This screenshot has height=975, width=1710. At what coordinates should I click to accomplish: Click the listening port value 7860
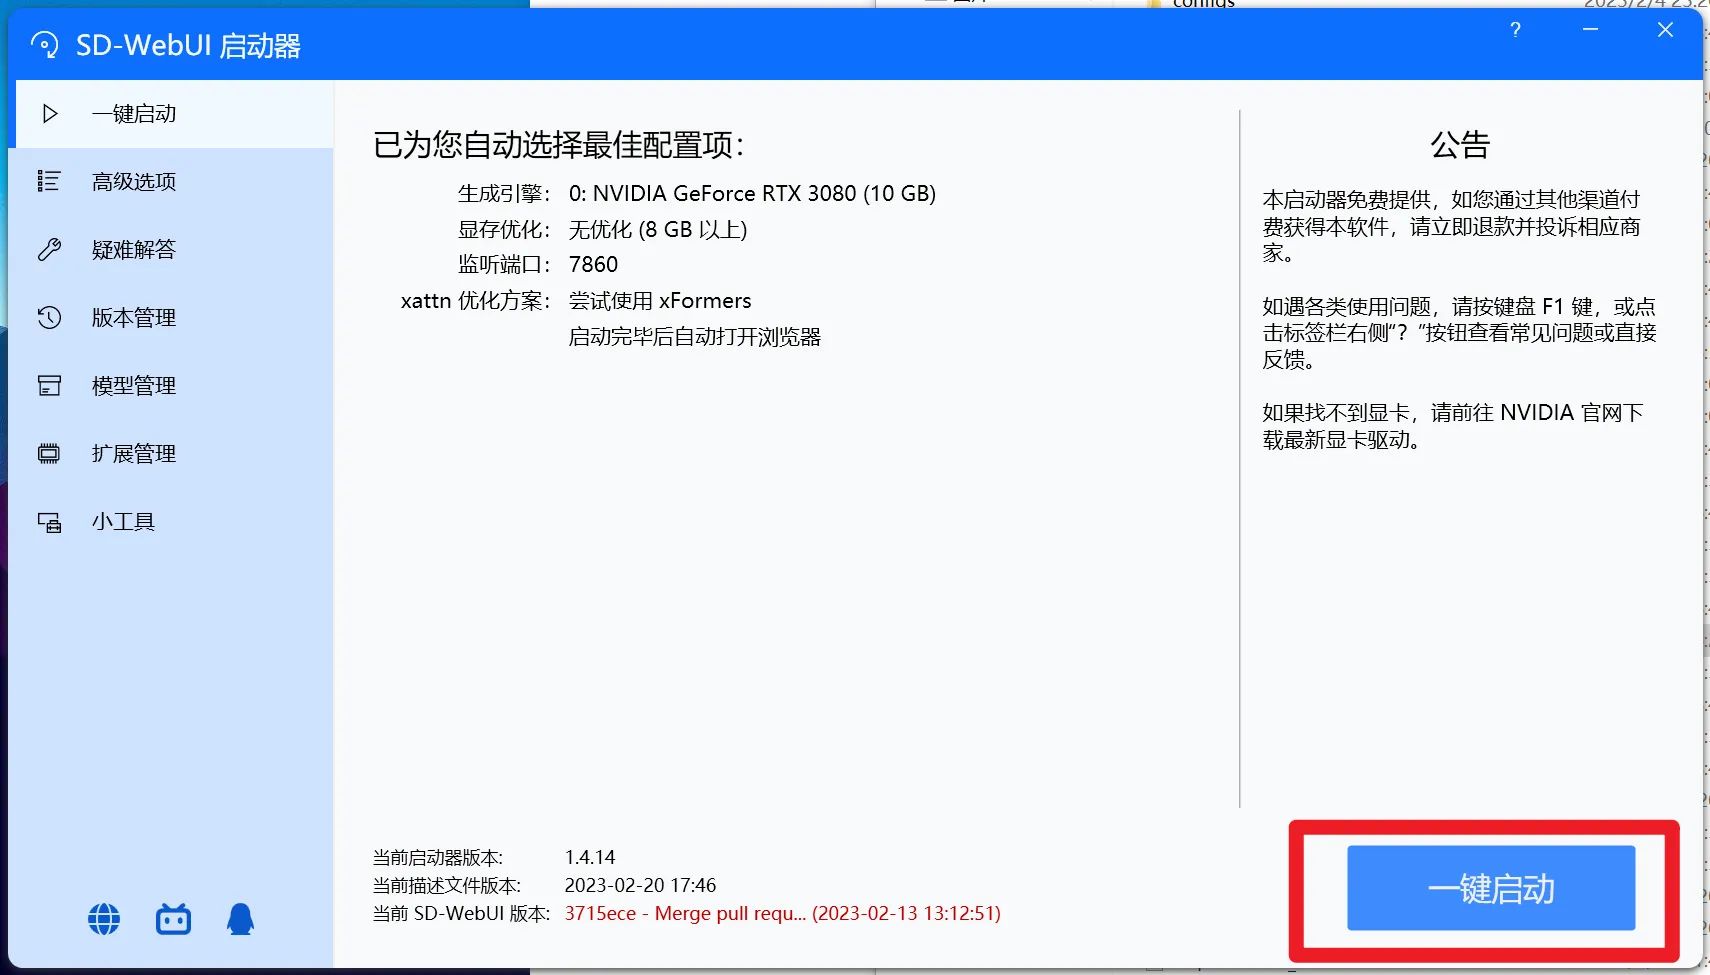point(593,264)
